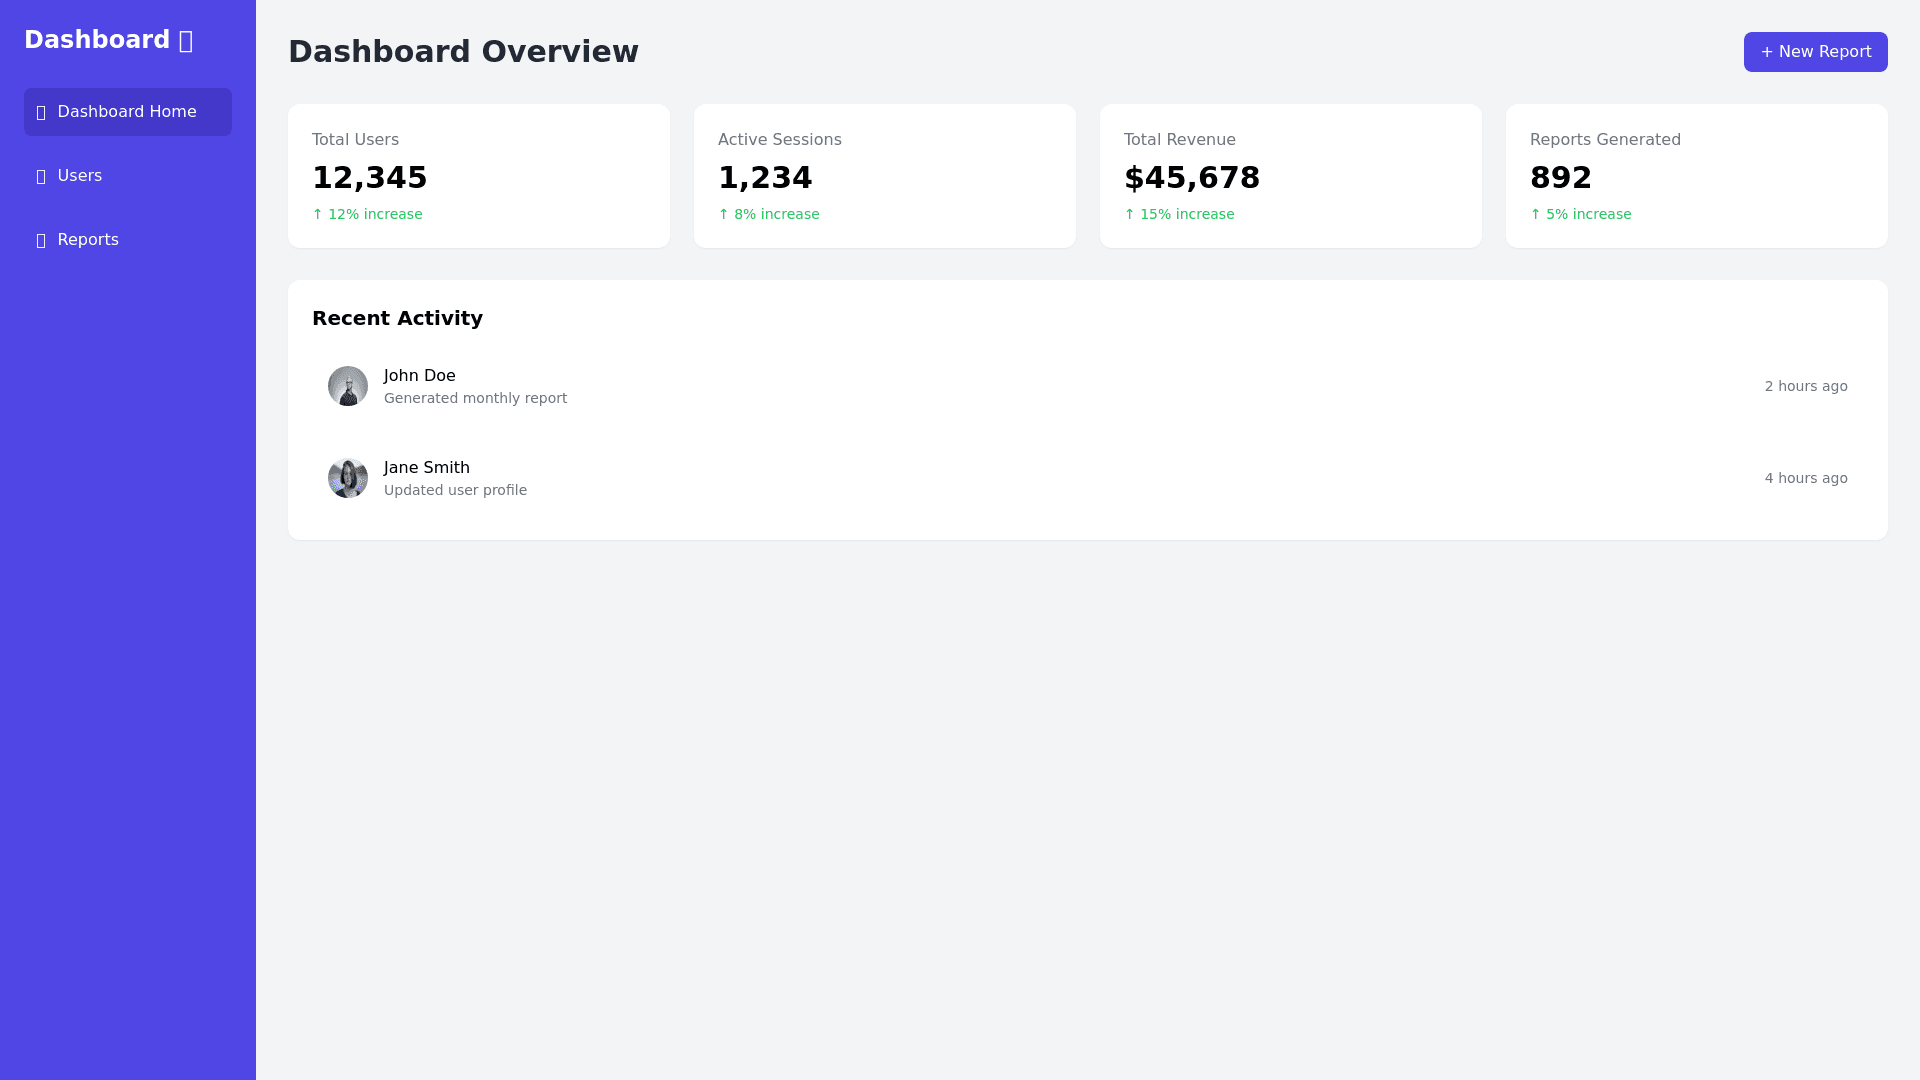
Task: Click the 12% increase indicator
Action: point(367,214)
